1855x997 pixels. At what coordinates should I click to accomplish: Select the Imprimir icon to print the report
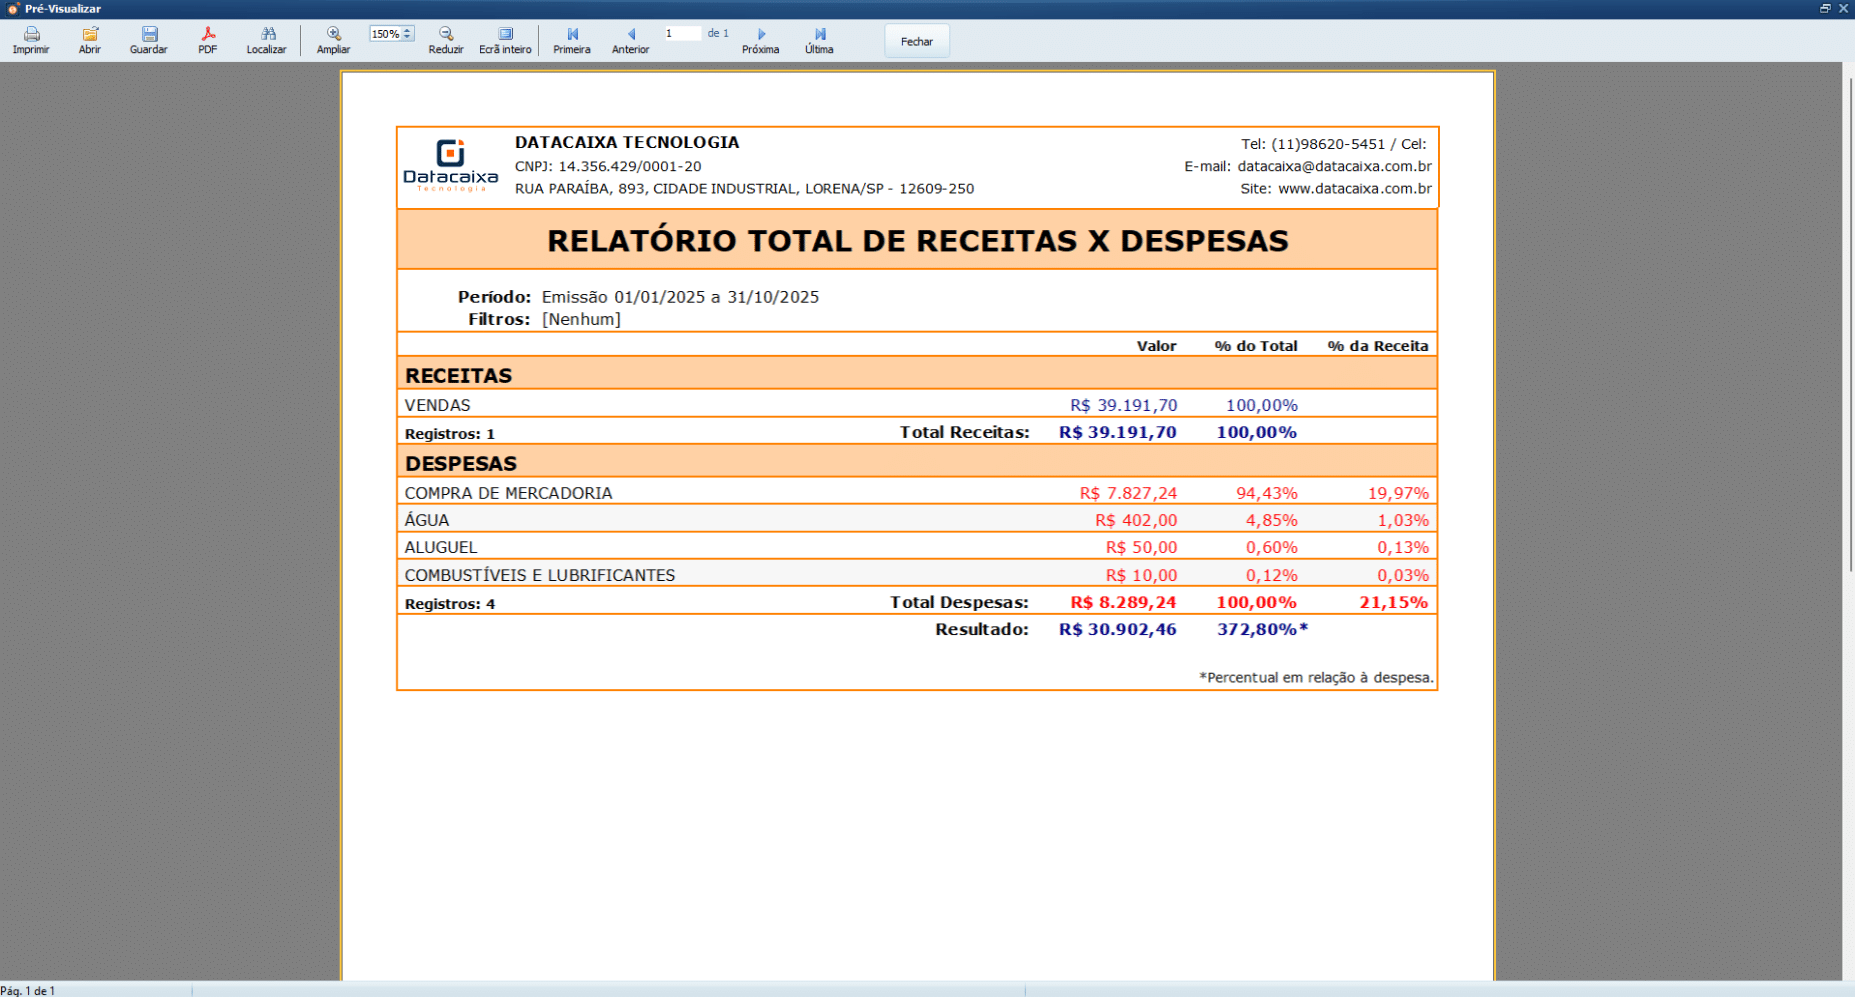(x=30, y=40)
